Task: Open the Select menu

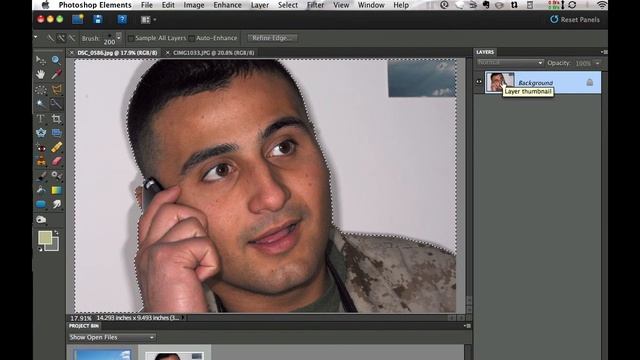Action: [288, 5]
